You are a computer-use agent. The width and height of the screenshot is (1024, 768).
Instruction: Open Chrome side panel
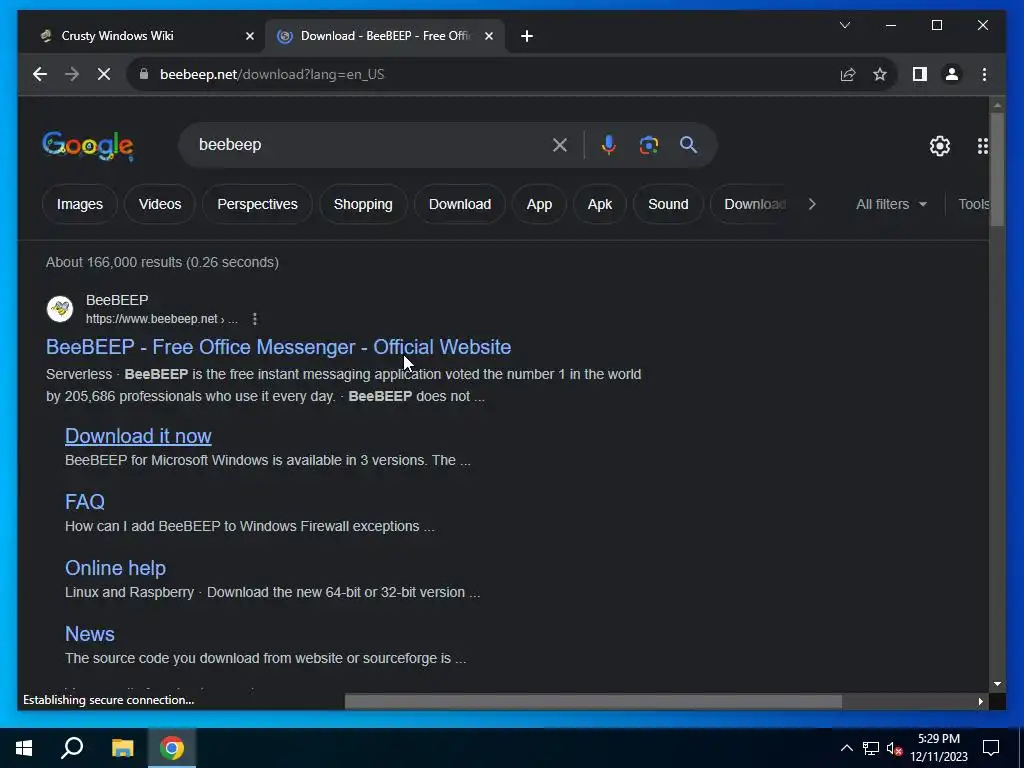coord(920,74)
